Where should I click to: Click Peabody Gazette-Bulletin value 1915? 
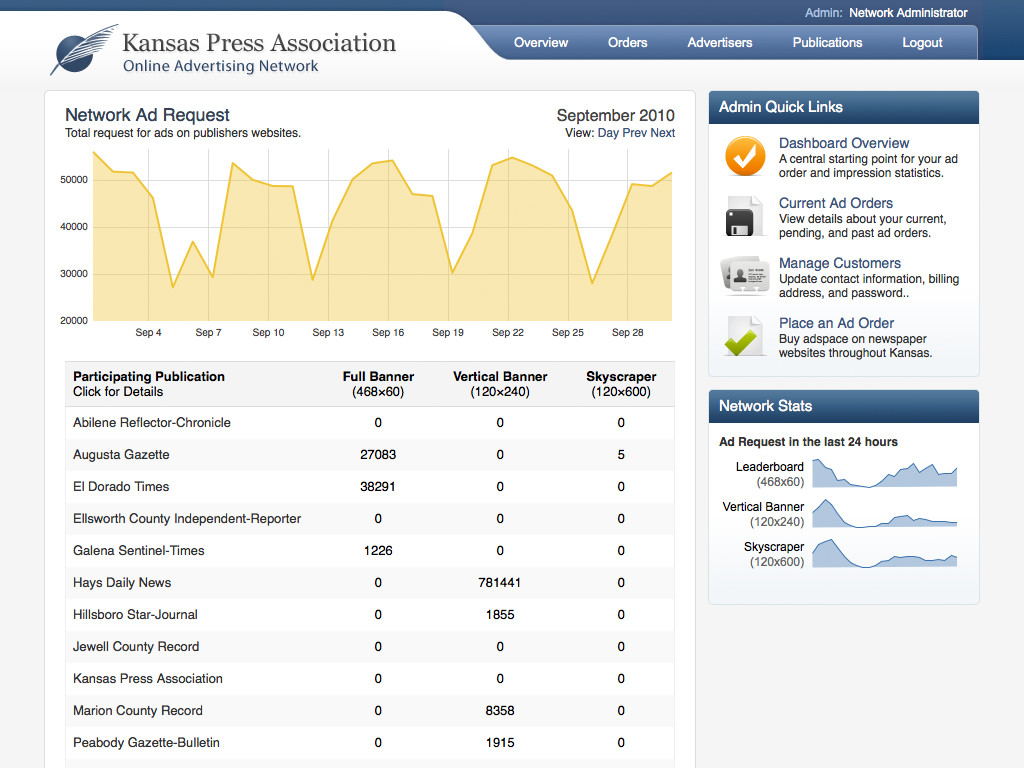pyautogui.click(x=500, y=743)
